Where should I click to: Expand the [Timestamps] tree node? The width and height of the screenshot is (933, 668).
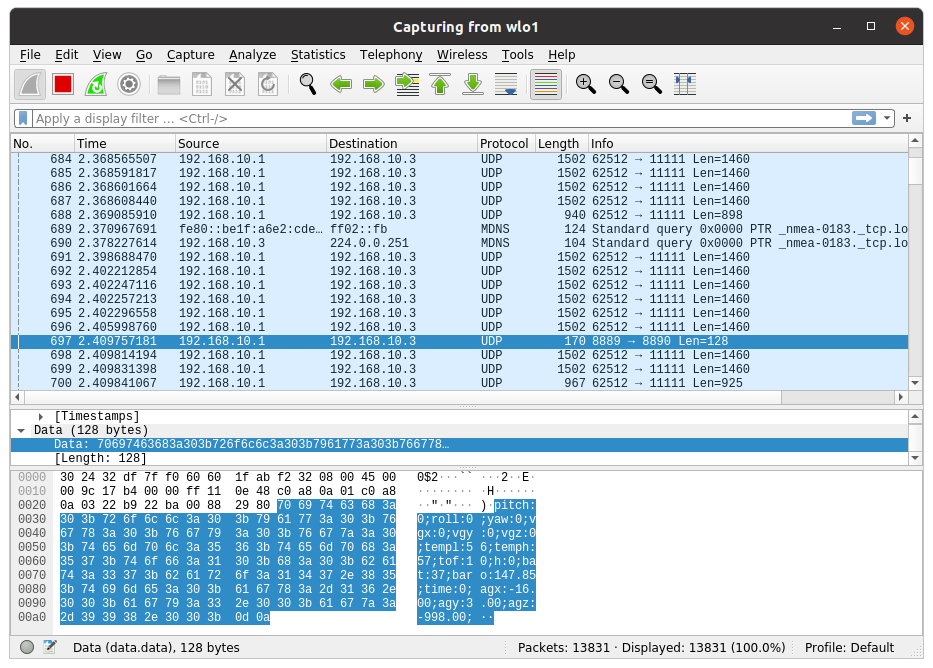(41, 416)
